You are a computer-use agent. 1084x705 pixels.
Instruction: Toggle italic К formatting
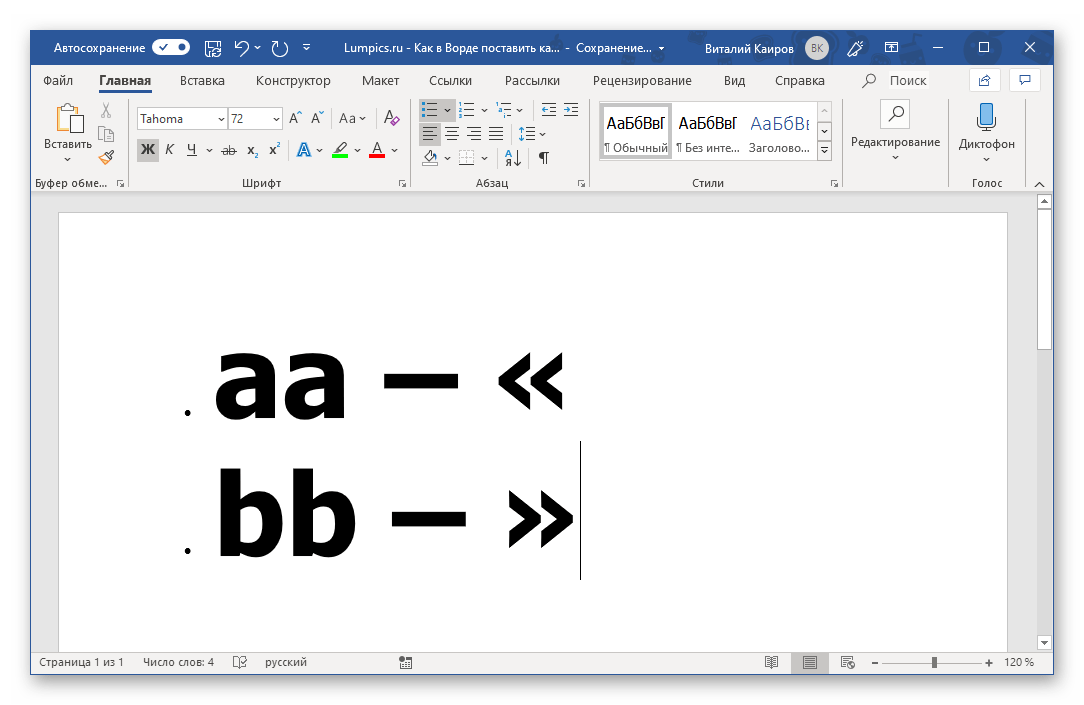tap(169, 149)
